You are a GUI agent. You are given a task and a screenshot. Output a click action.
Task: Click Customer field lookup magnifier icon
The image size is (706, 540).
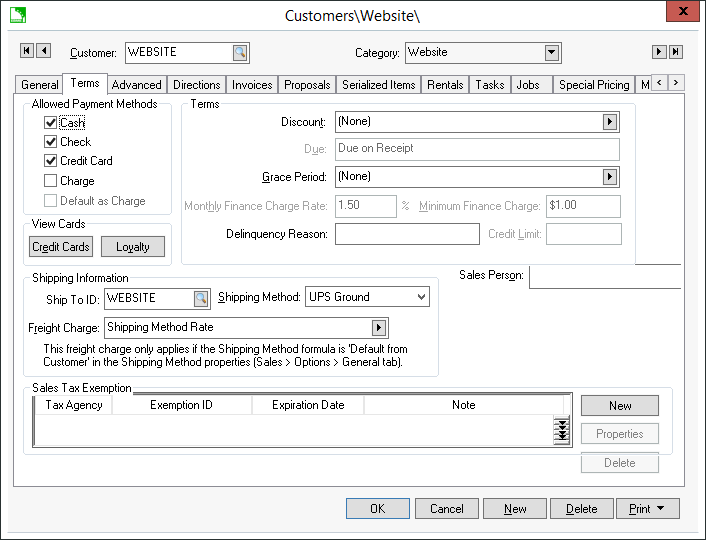(x=240, y=53)
